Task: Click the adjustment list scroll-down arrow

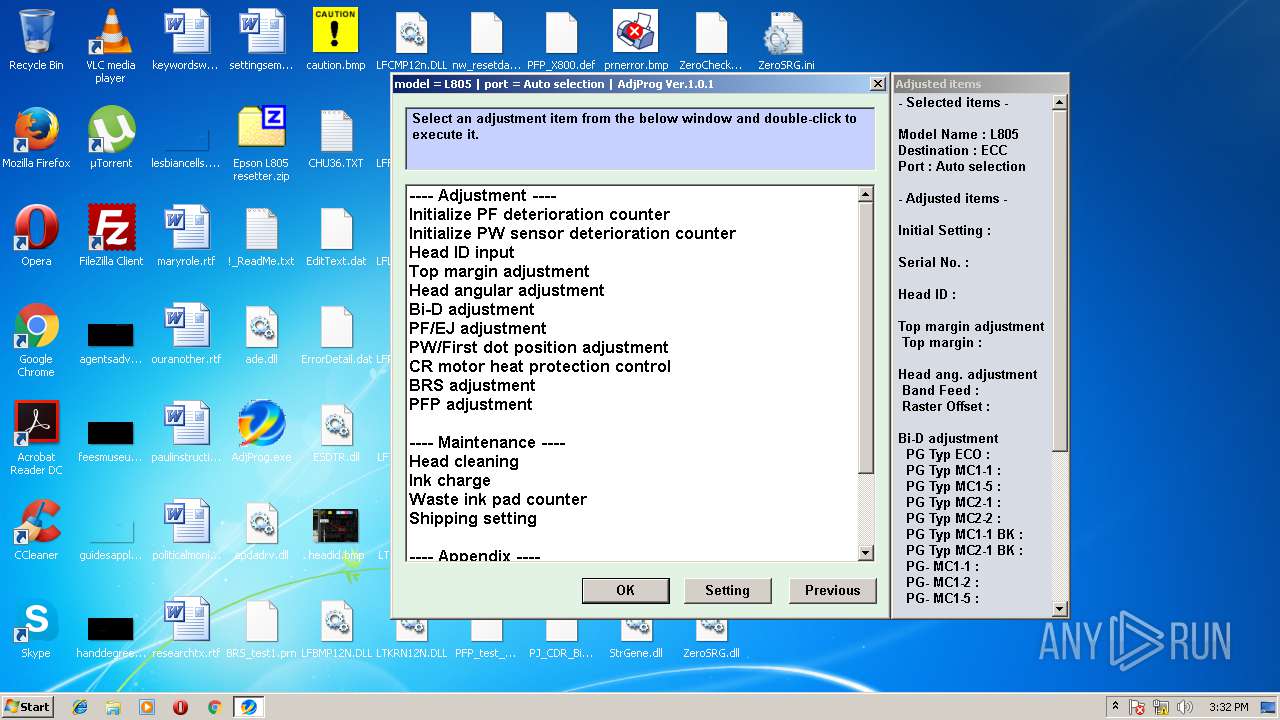Action: click(866, 553)
